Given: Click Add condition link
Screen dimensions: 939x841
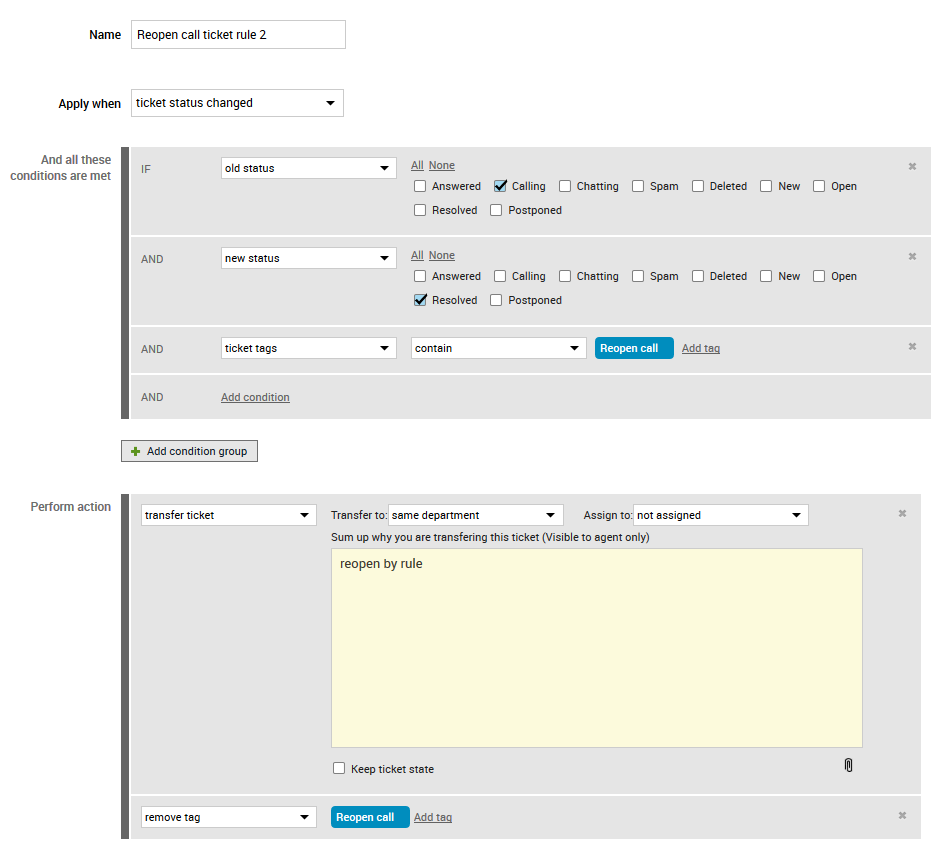Looking at the screenshot, I should point(255,397).
